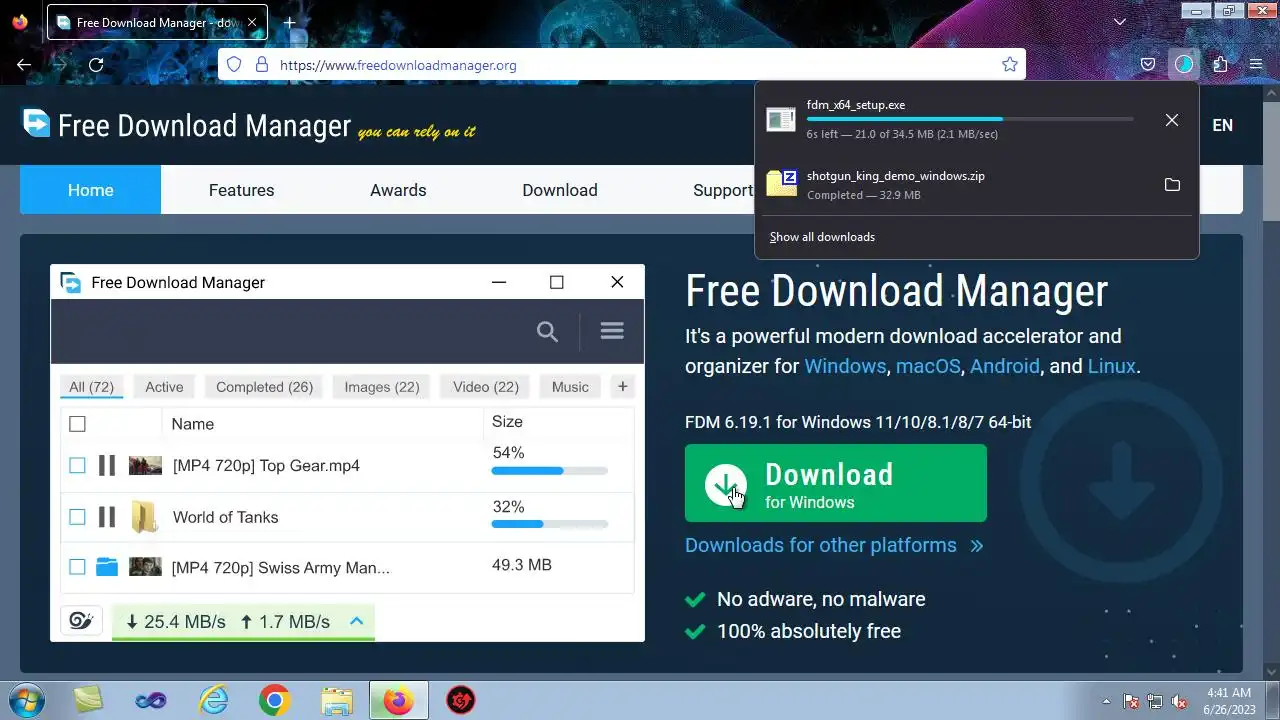Show hidden tray icons arrow

point(1106,701)
